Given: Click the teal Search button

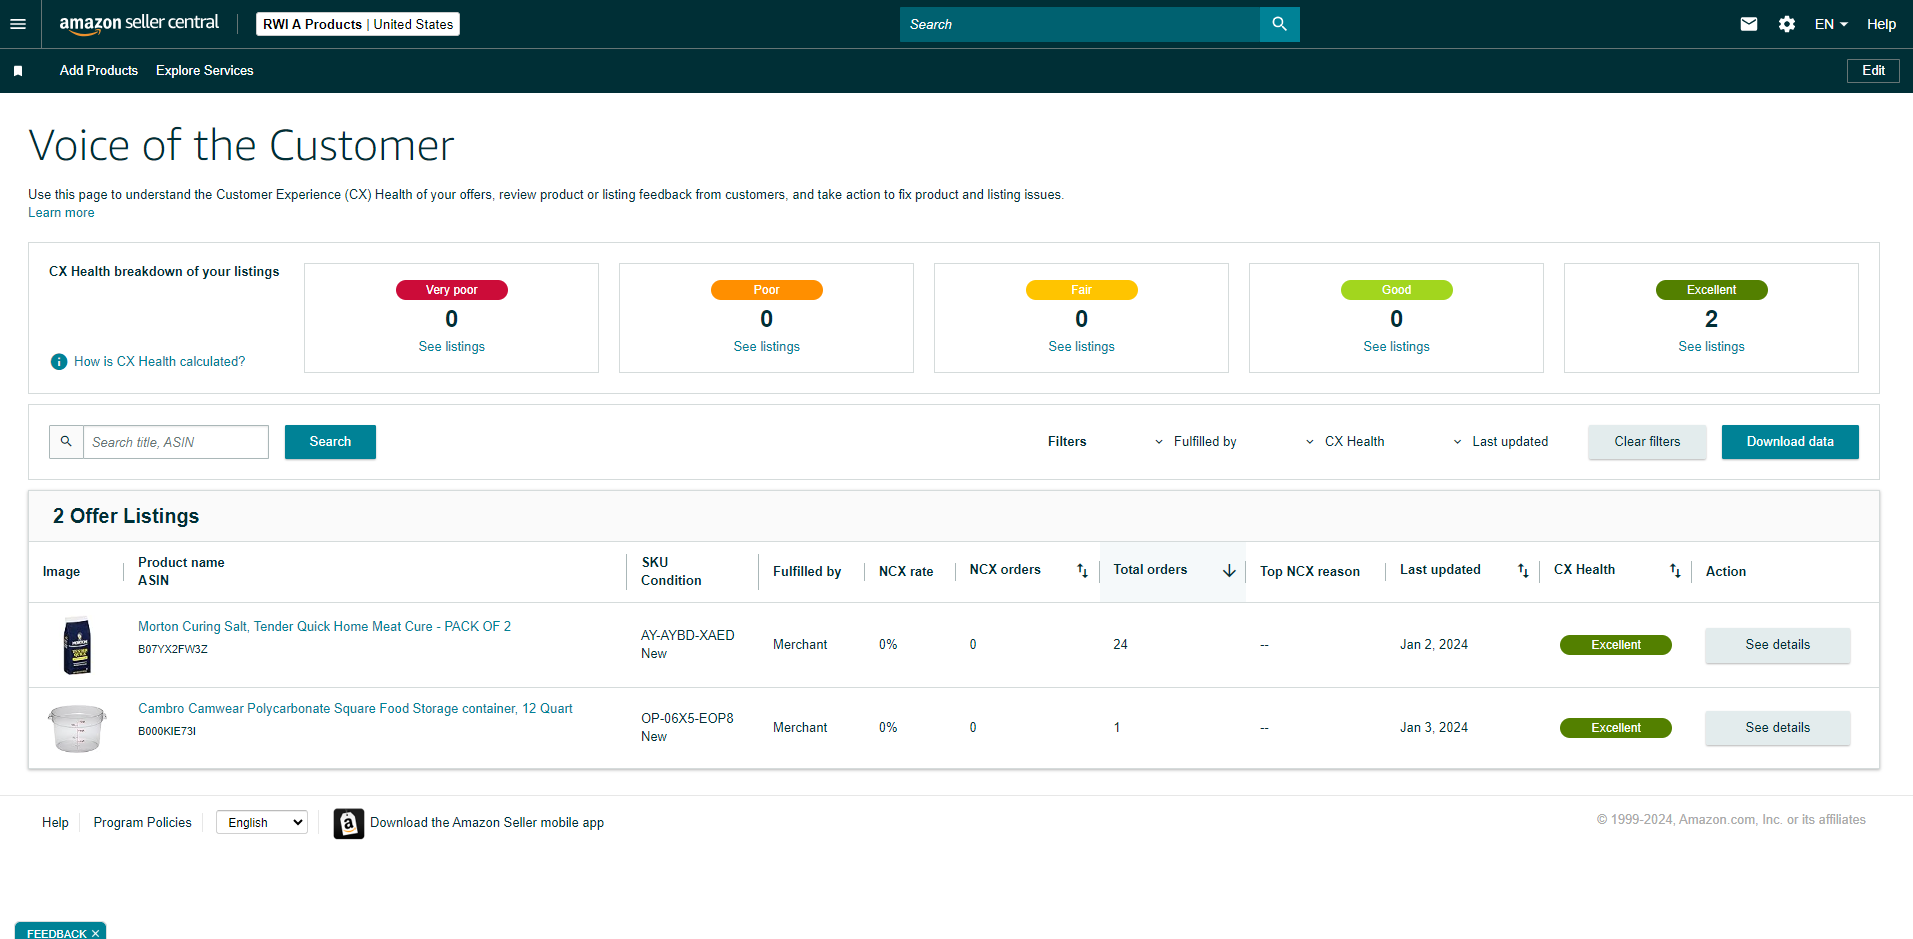Looking at the screenshot, I should point(330,442).
